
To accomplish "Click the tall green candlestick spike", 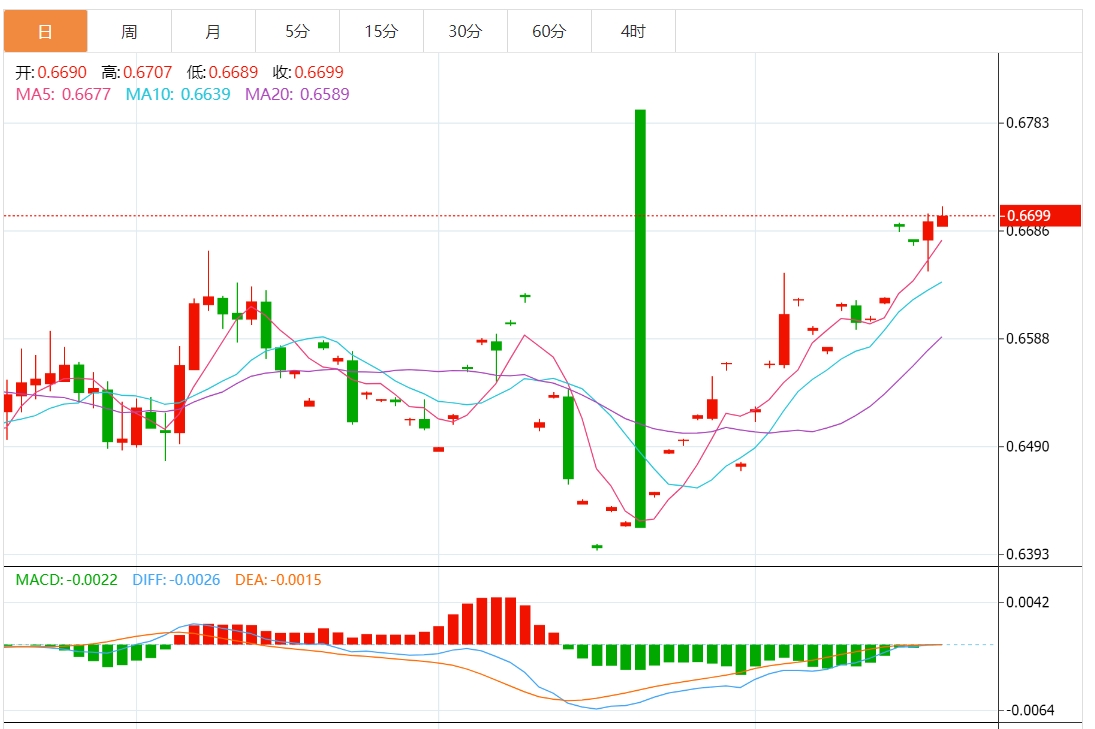I will point(640,318).
